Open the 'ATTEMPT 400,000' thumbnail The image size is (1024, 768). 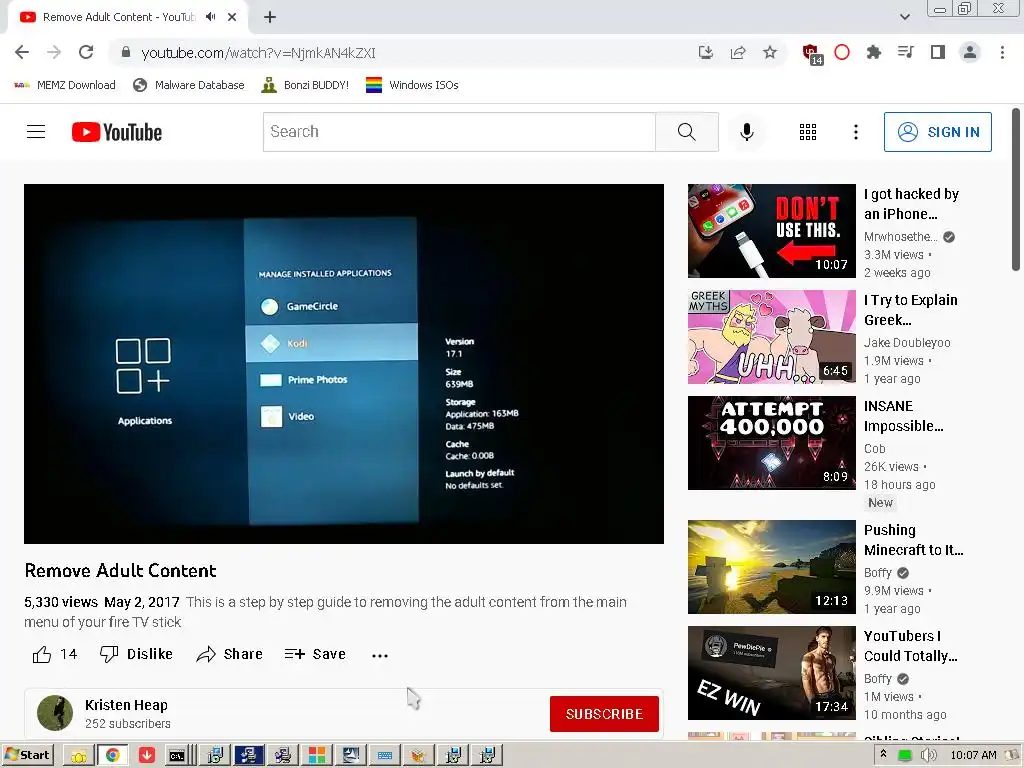click(x=771, y=442)
